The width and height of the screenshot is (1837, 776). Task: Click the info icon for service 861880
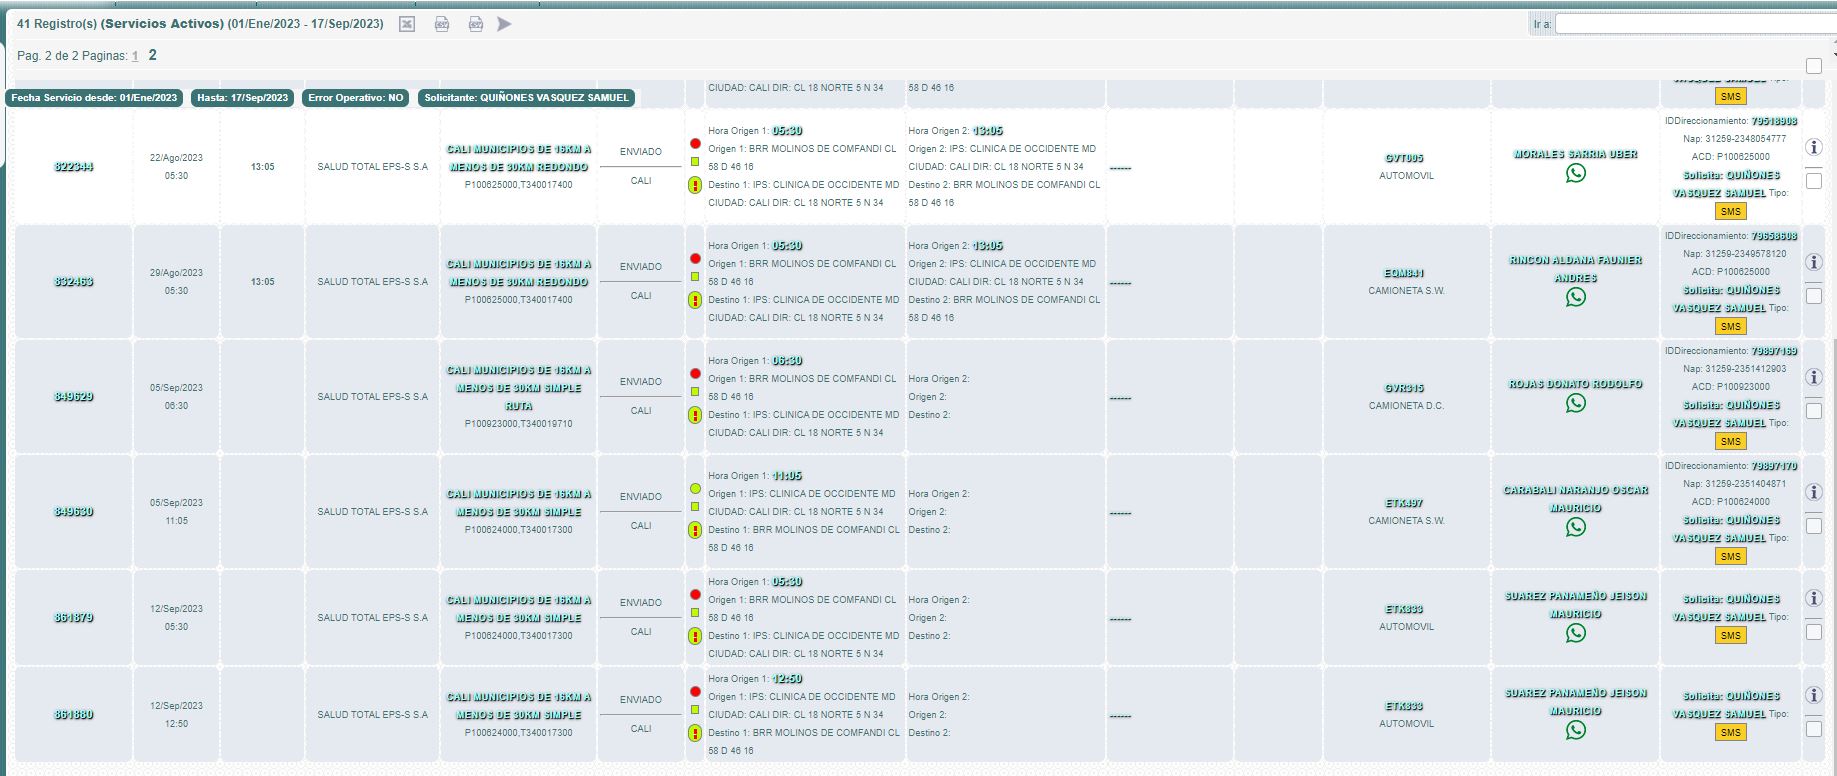pyautogui.click(x=1813, y=695)
